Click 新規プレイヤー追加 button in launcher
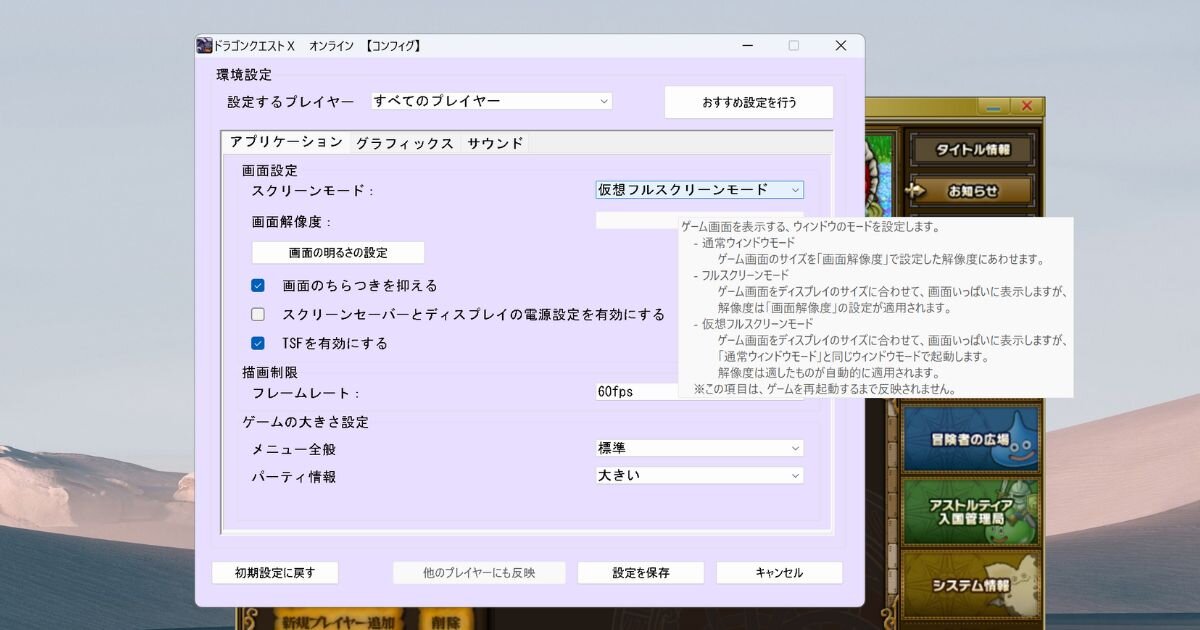The height and width of the screenshot is (630, 1200). point(338,622)
